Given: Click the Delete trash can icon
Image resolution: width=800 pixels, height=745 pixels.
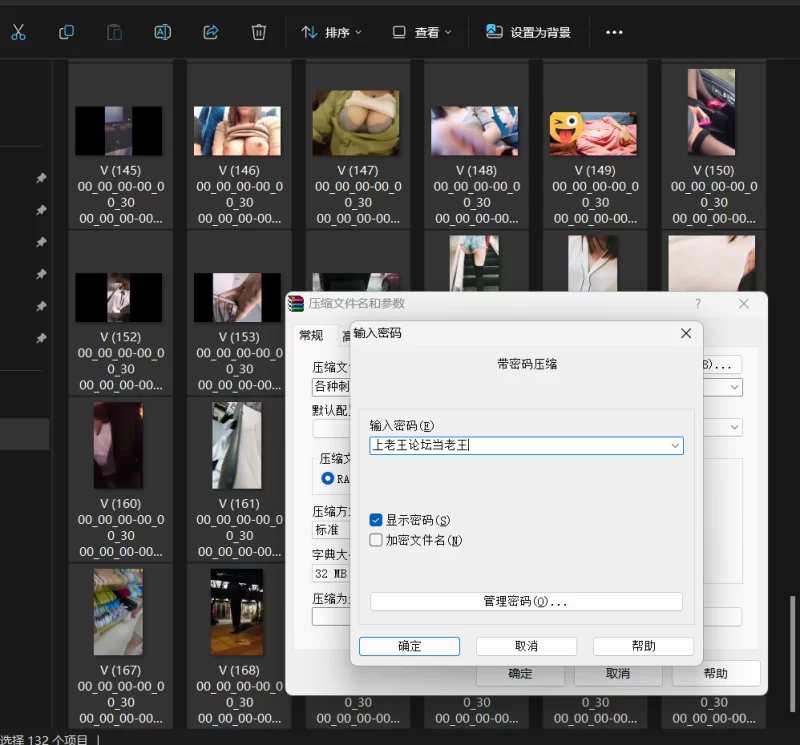Looking at the screenshot, I should (258, 32).
